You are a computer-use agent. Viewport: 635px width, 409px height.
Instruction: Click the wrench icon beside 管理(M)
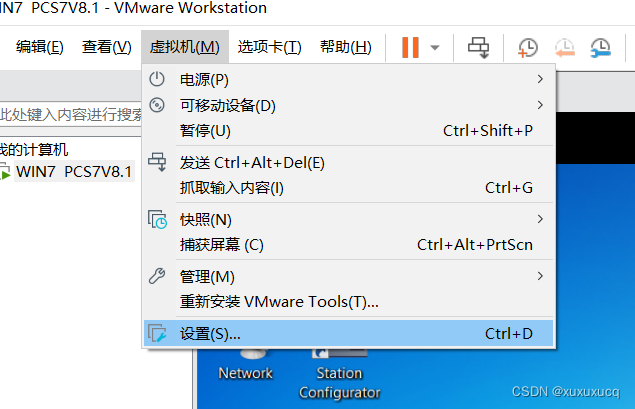(157, 276)
